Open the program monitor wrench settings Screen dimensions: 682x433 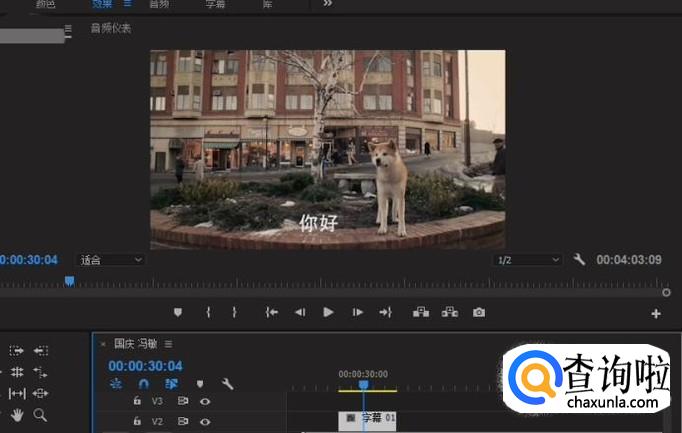click(x=580, y=260)
